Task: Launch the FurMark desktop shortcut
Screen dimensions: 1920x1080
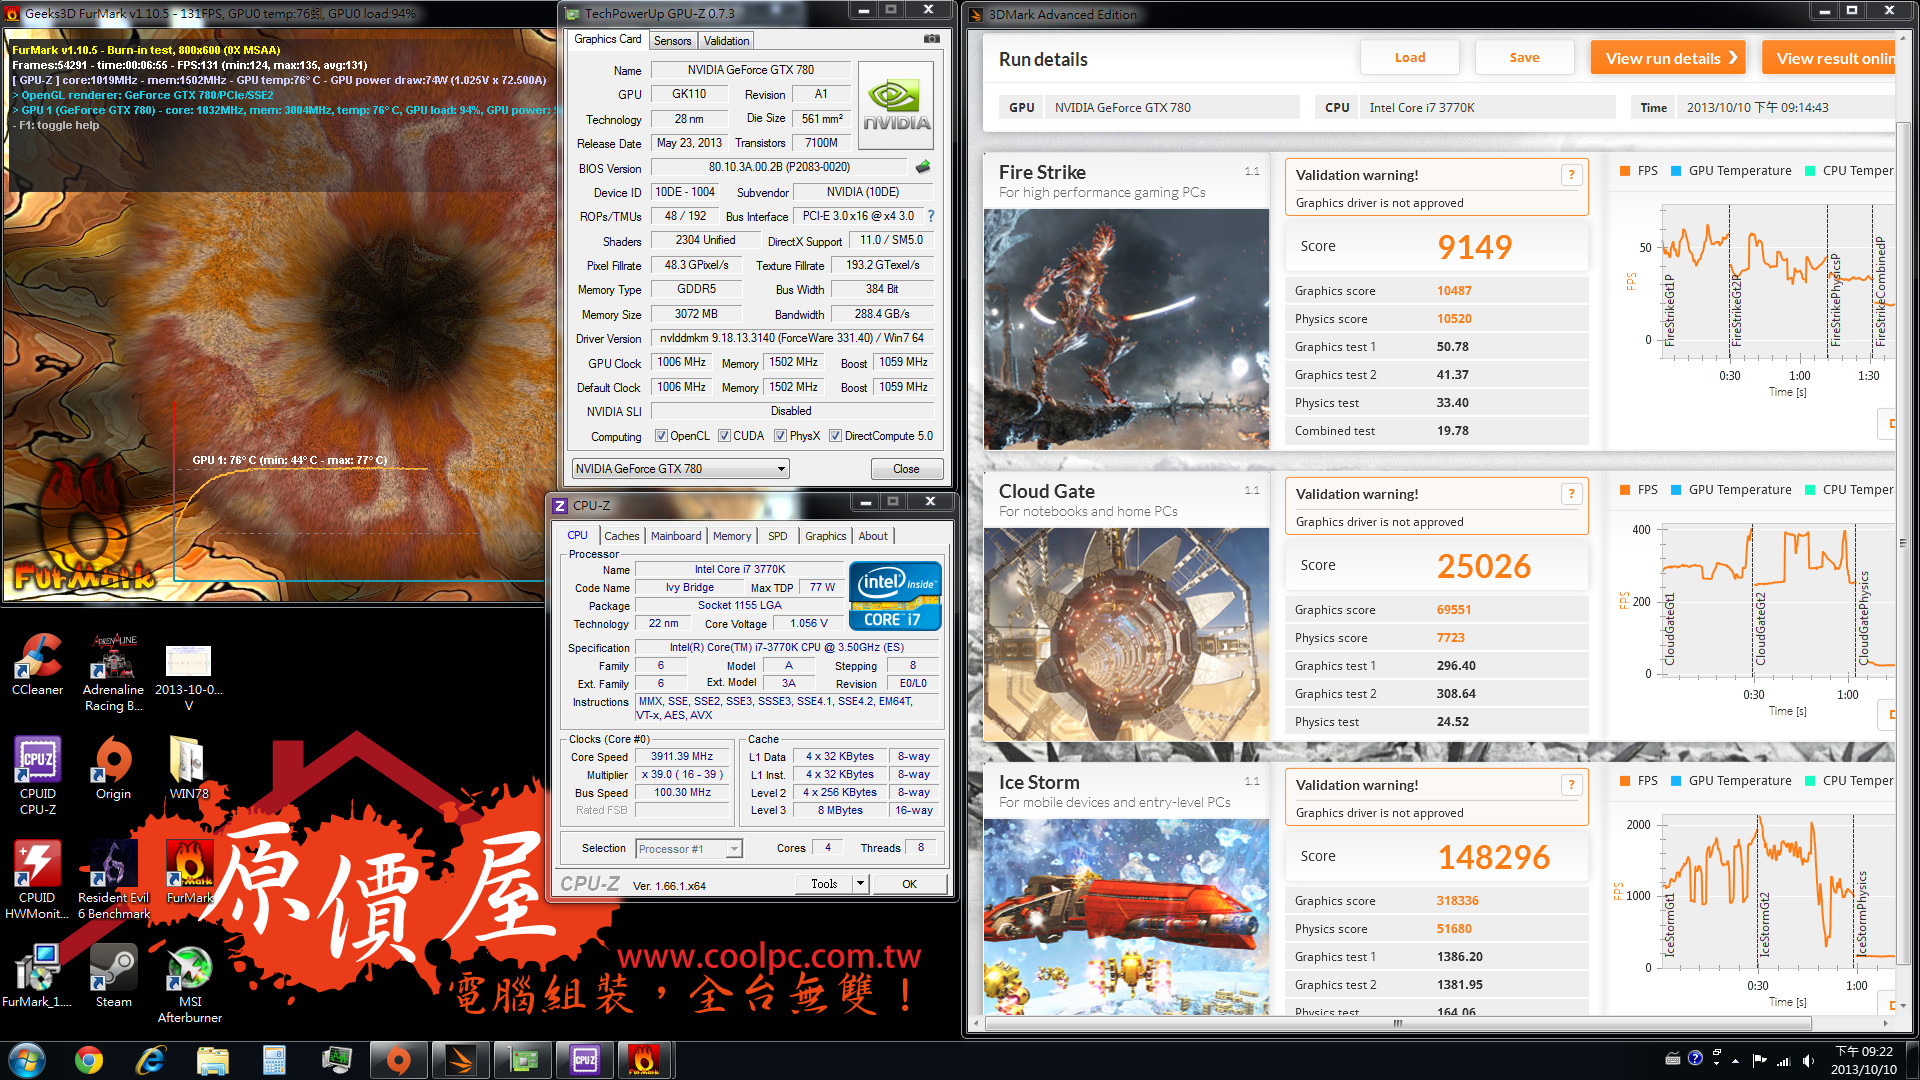Action: point(189,872)
